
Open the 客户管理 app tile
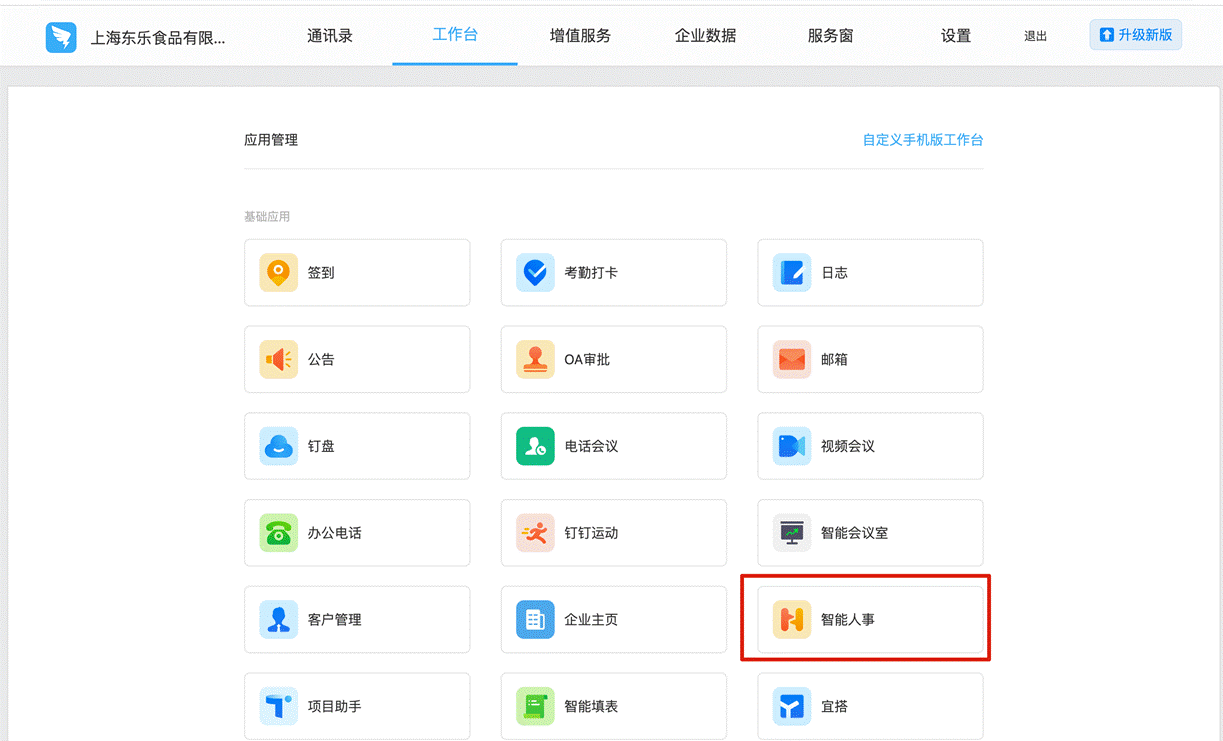click(357, 620)
